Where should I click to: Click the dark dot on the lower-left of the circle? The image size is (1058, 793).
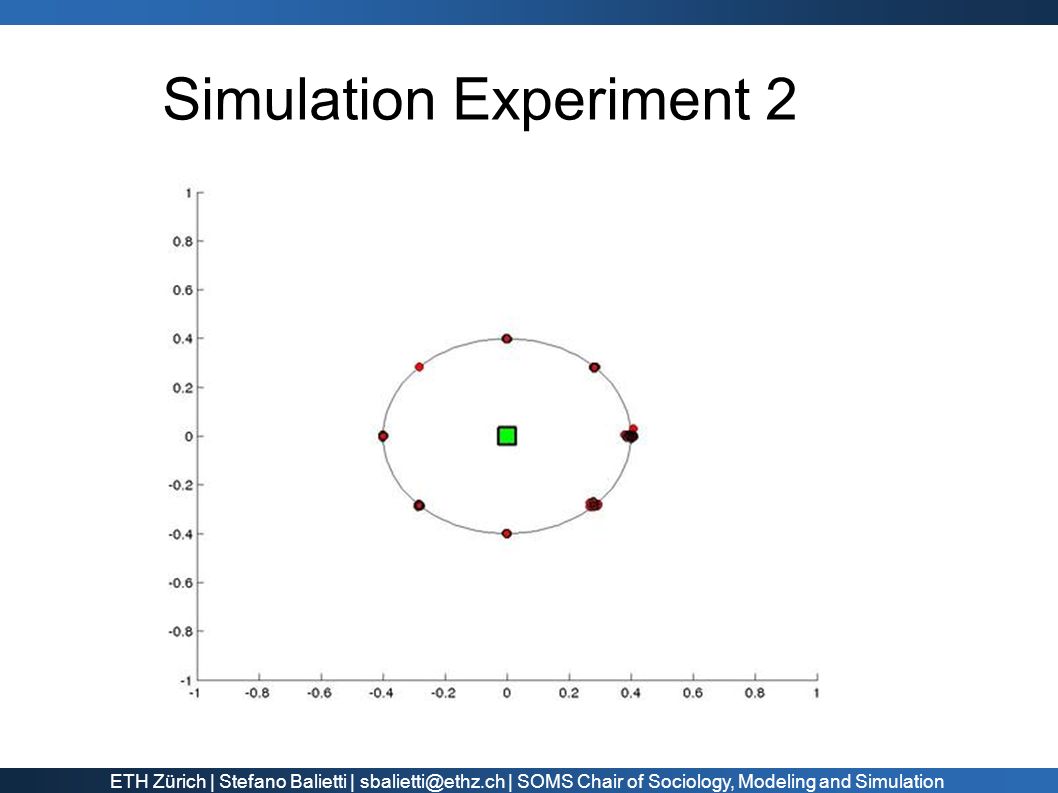(x=419, y=505)
